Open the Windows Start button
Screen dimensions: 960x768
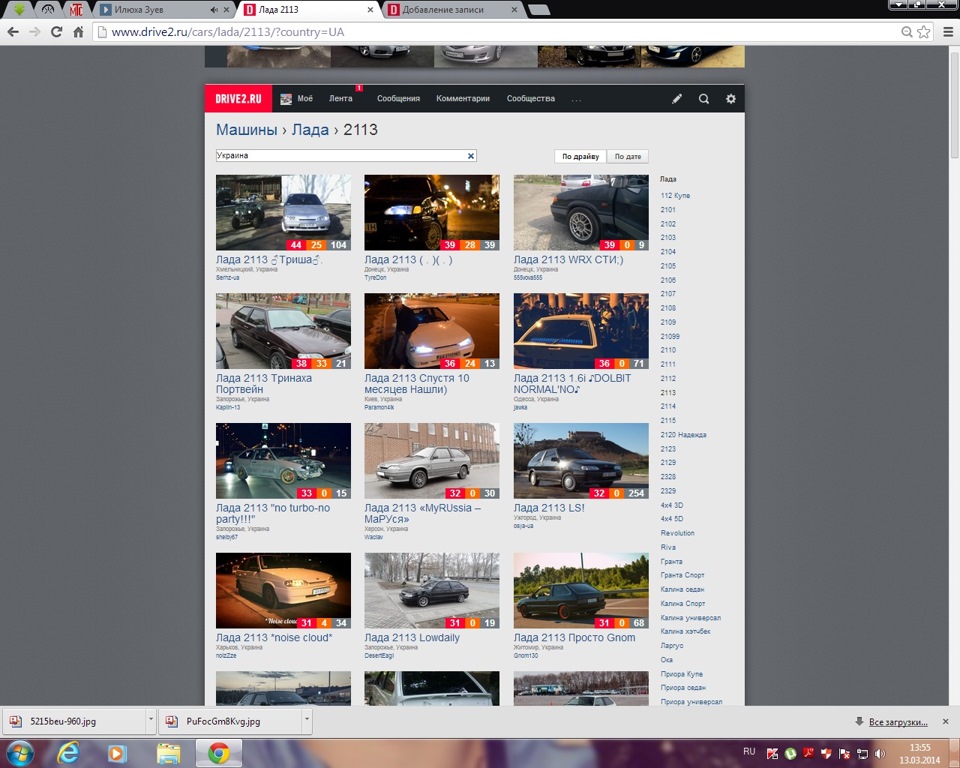pyautogui.click(x=20, y=753)
